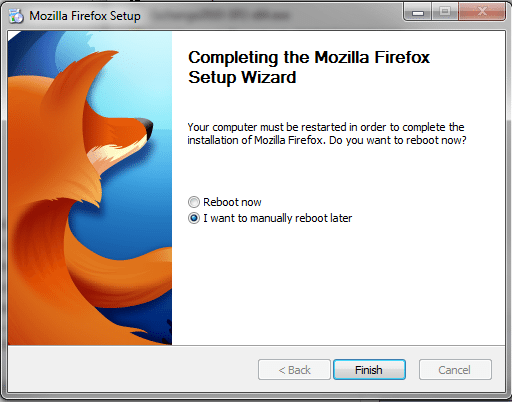Choose 'I want to manually reboot later' radio
The image size is (512, 402).
coord(194,218)
